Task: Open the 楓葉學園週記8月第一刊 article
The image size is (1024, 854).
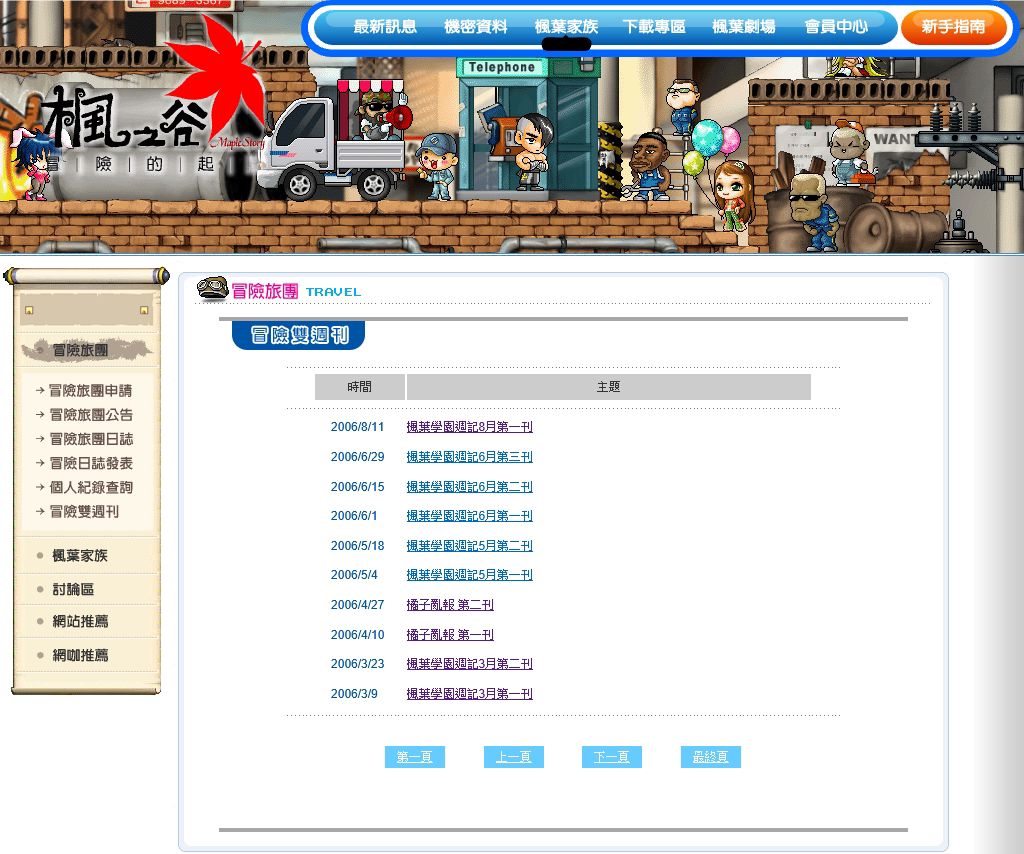Action: tap(469, 427)
